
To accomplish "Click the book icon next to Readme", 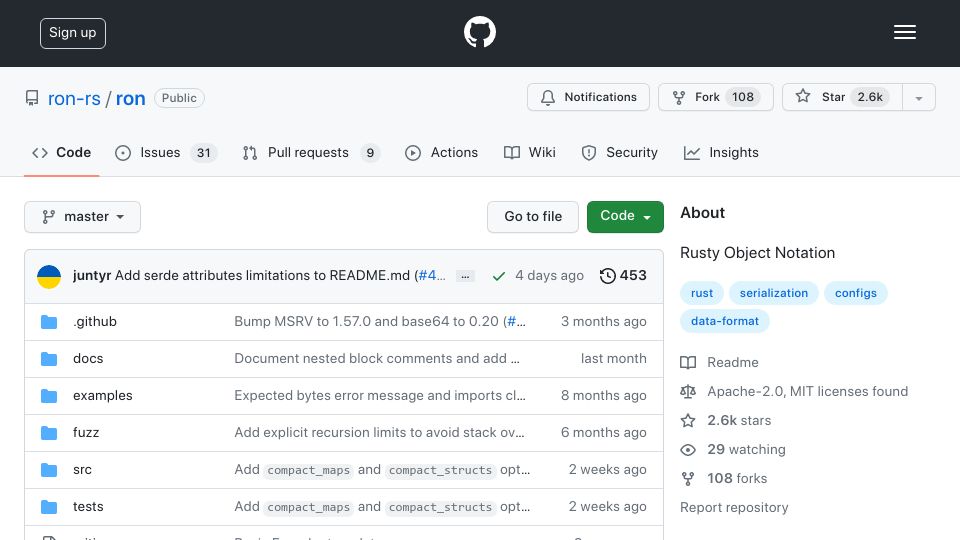I will pos(688,362).
